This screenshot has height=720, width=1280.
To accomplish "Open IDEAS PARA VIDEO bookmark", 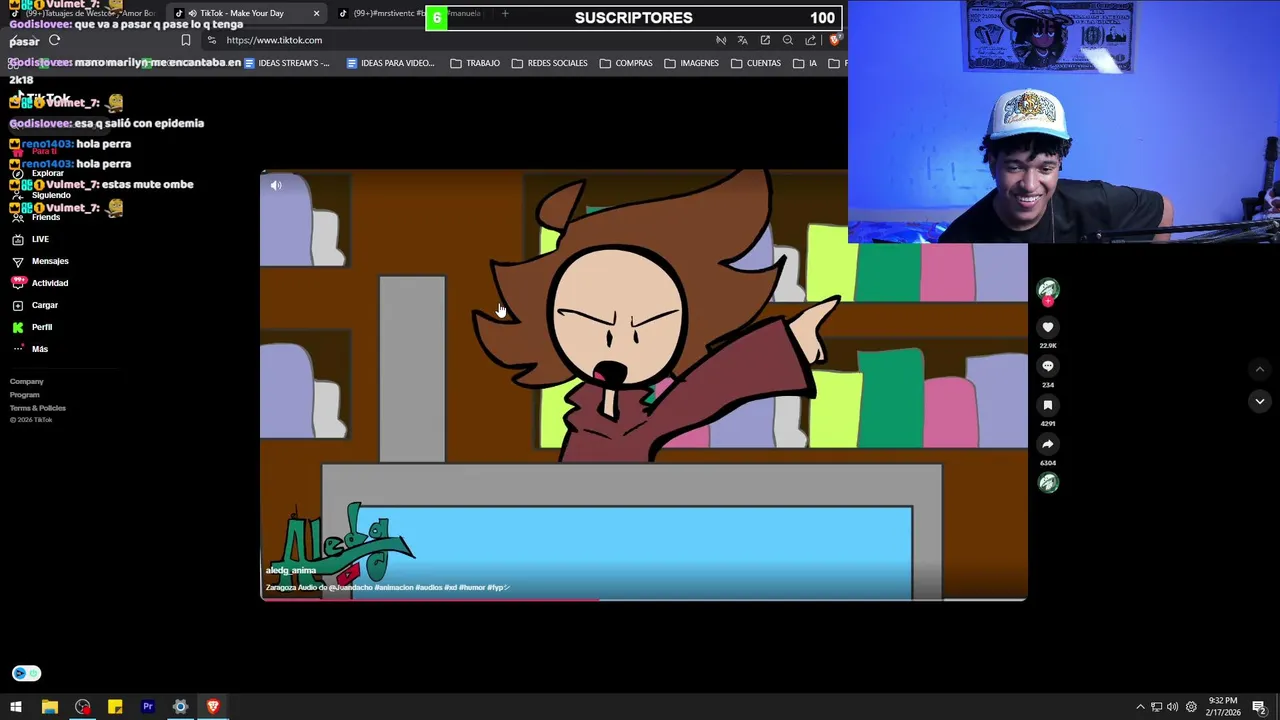I will (x=390, y=63).
